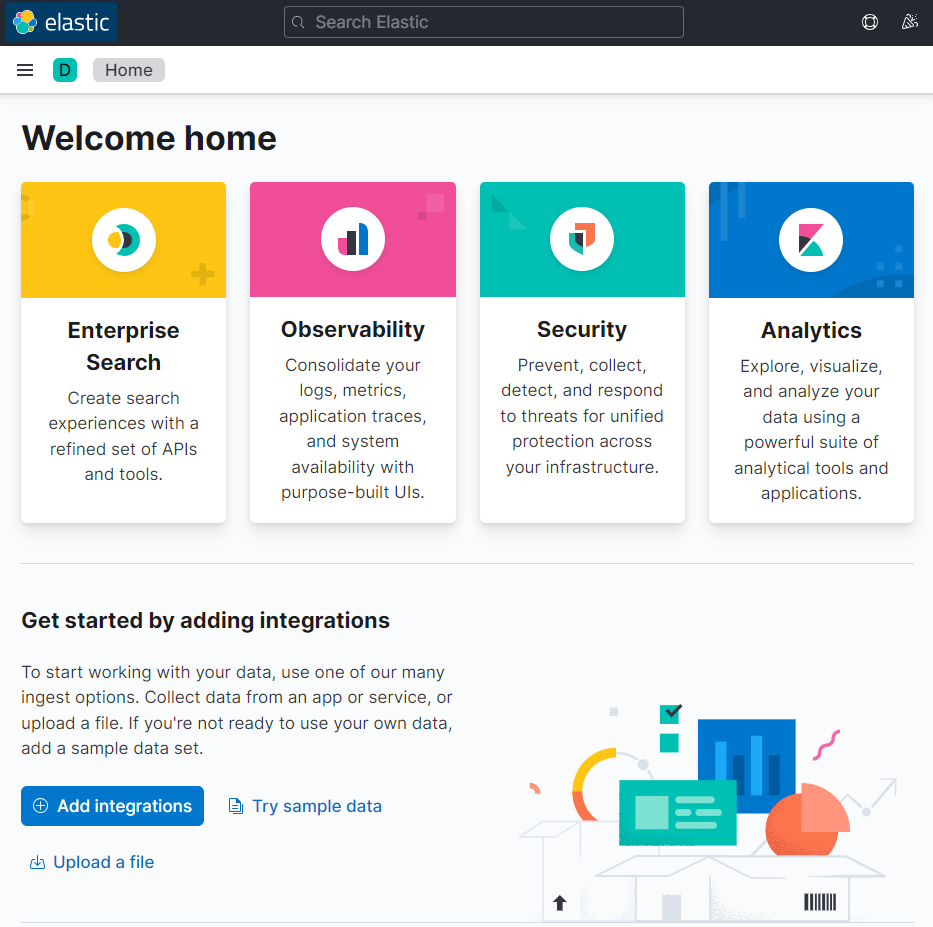Viewport: 933px width, 927px height.
Task: Click the 'To start working with your data' paragraph
Action: 237,710
